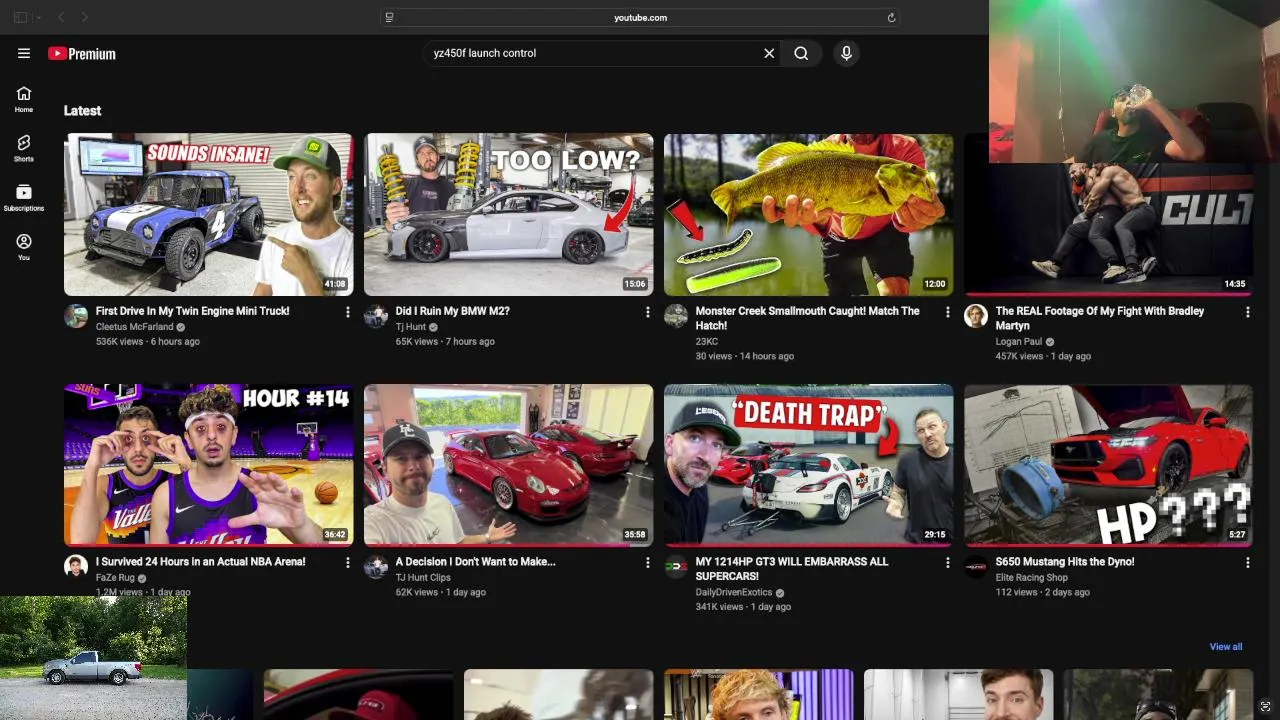Open Logan Paul channel name
1280x720 pixels.
1018,342
